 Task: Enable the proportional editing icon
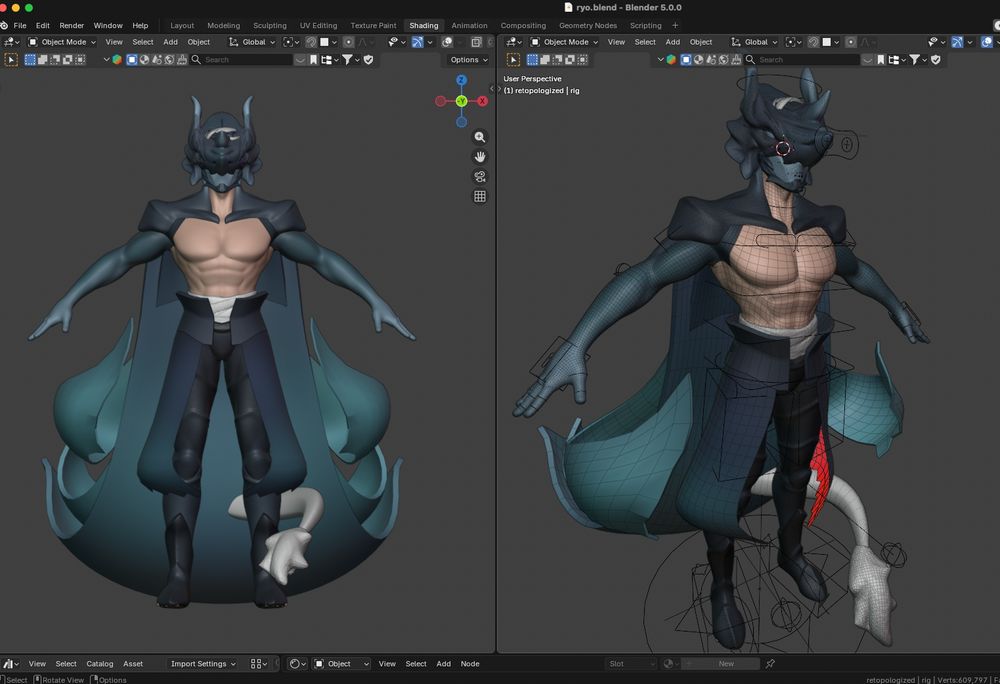pos(348,42)
